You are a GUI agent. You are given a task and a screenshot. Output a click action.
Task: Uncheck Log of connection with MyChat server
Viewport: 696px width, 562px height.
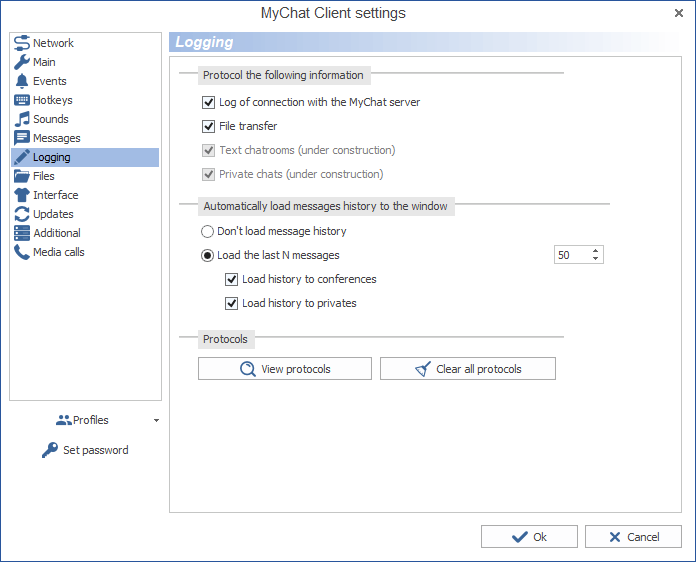pos(209,102)
